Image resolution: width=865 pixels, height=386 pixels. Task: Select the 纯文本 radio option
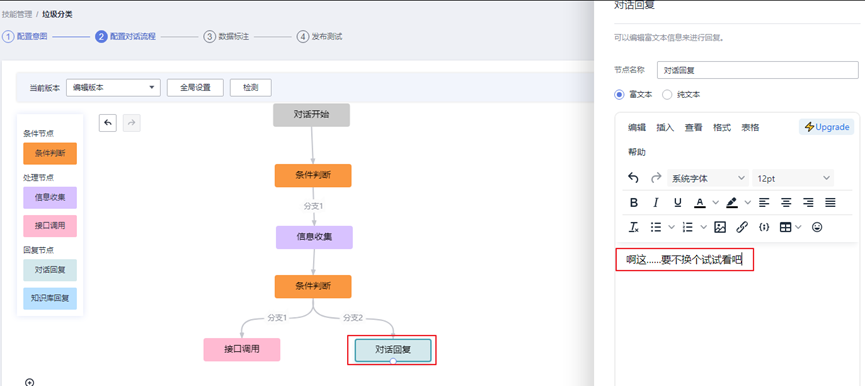tap(667, 94)
